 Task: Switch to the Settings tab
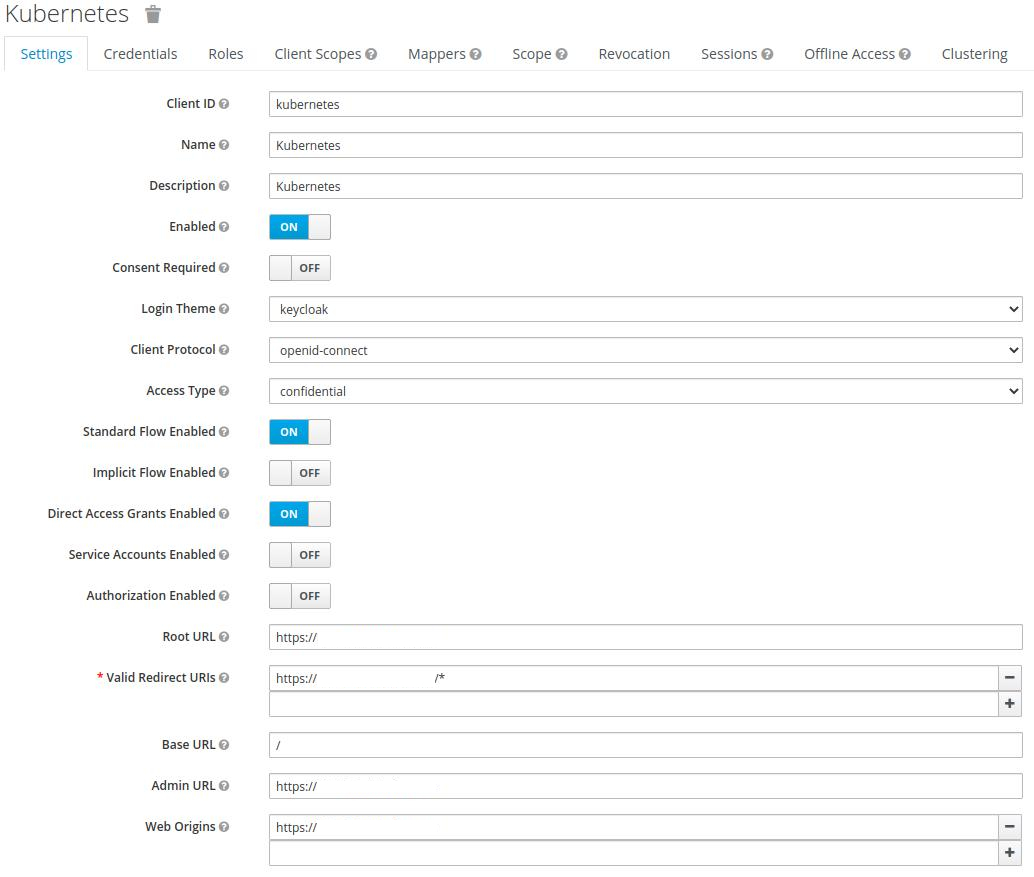click(46, 54)
